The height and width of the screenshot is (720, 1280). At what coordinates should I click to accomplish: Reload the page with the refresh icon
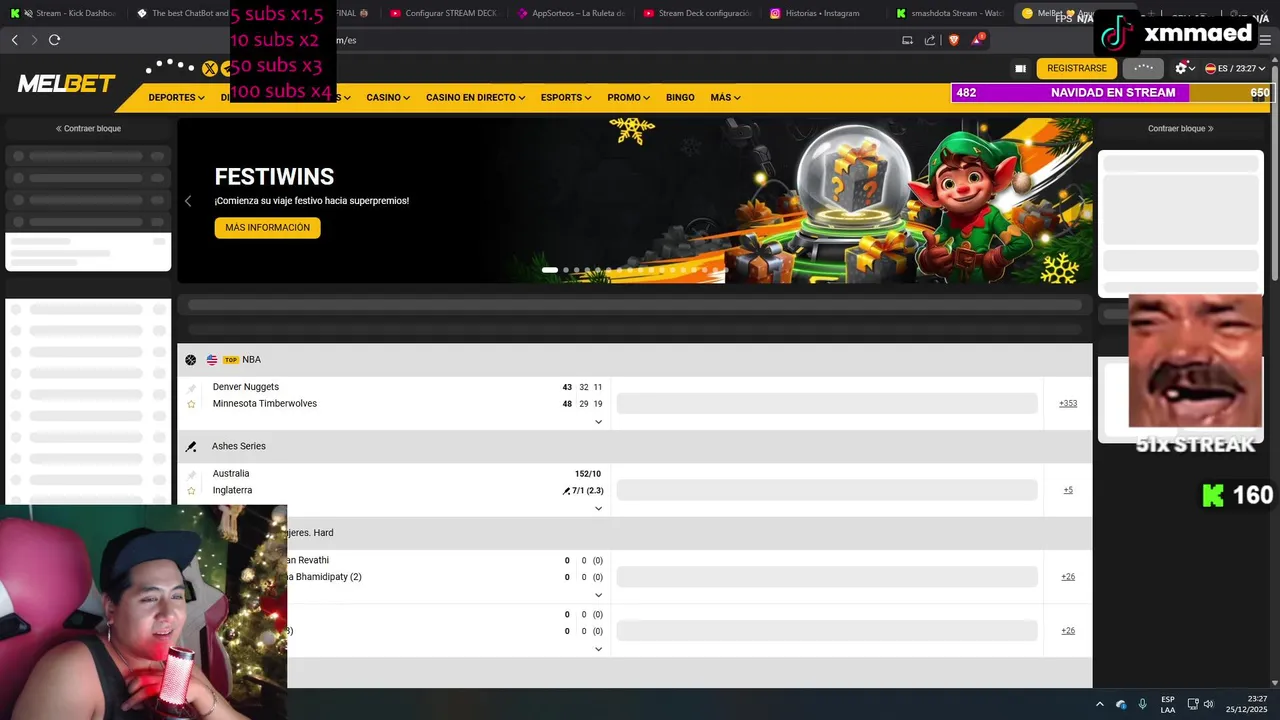[x=54, y=40]
